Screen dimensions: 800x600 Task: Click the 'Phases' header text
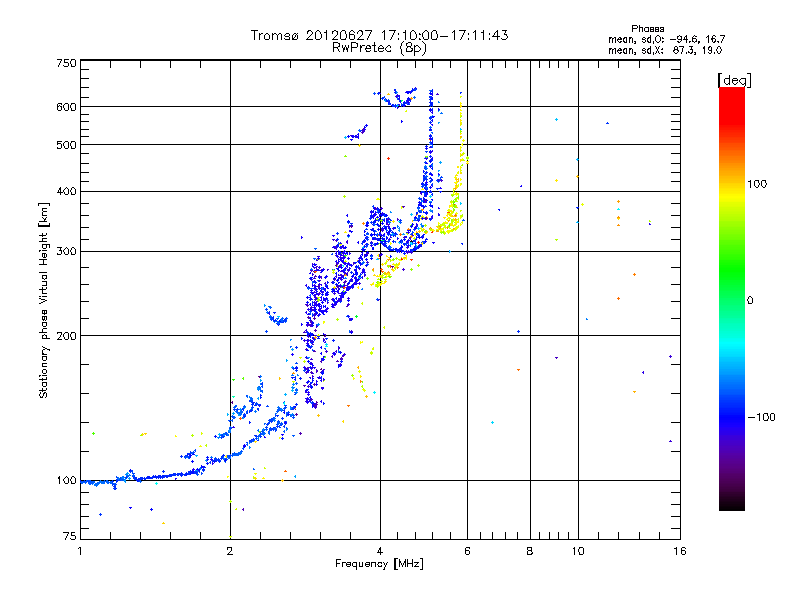click(x=647, y=29)
